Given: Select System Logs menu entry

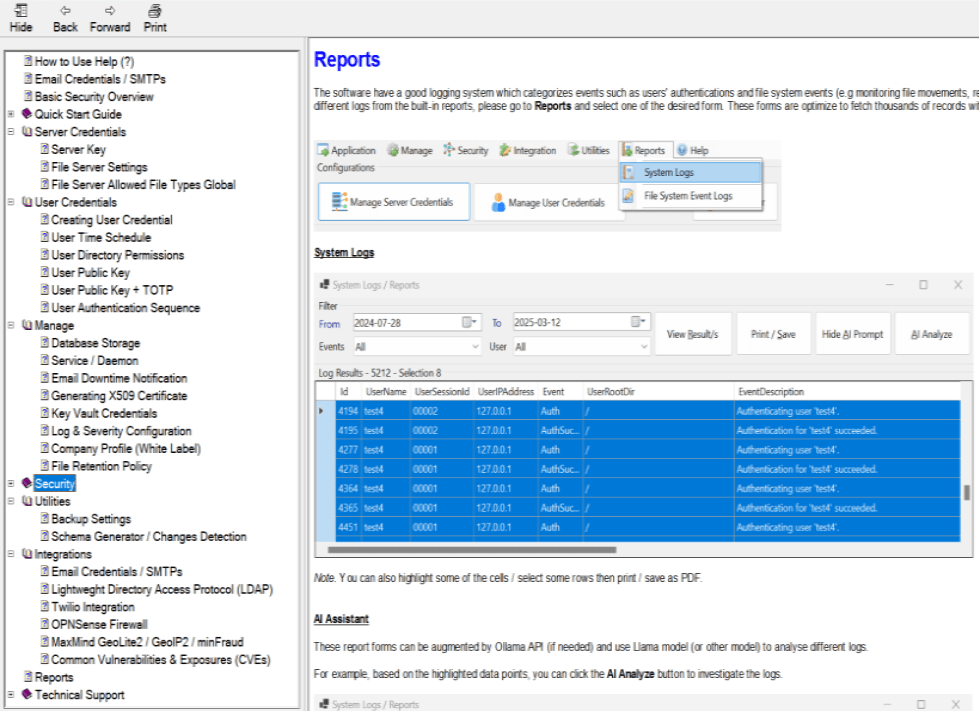Looking at the screenshot, I should click(691, 172).
